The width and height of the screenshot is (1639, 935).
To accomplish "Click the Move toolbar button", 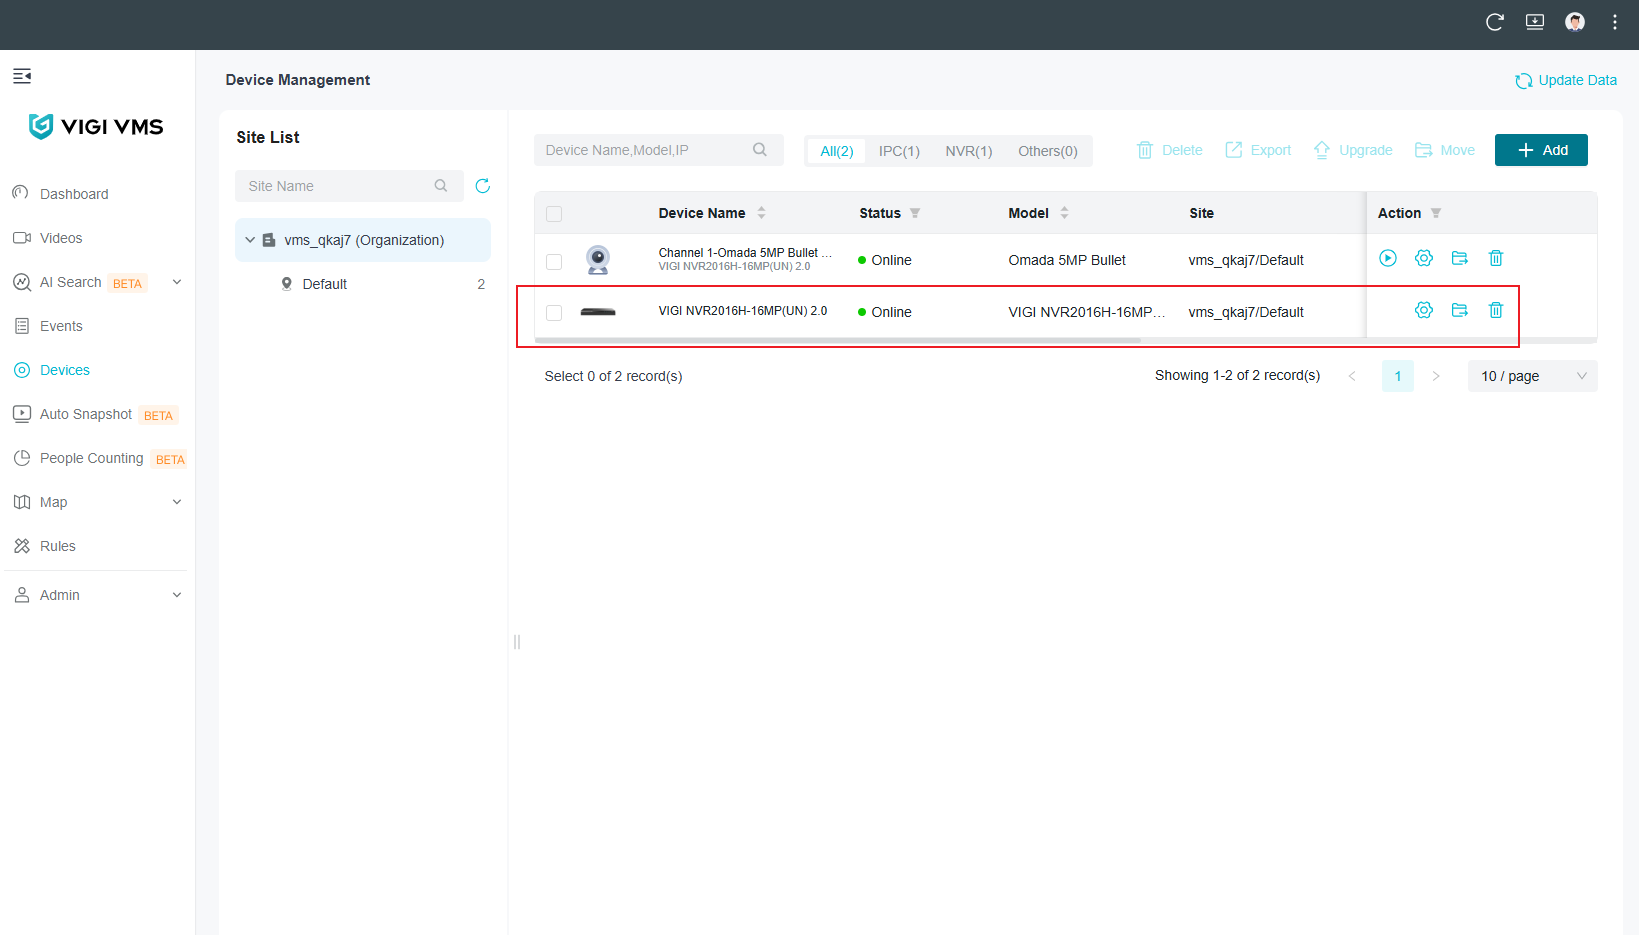I will (1445, 150).
